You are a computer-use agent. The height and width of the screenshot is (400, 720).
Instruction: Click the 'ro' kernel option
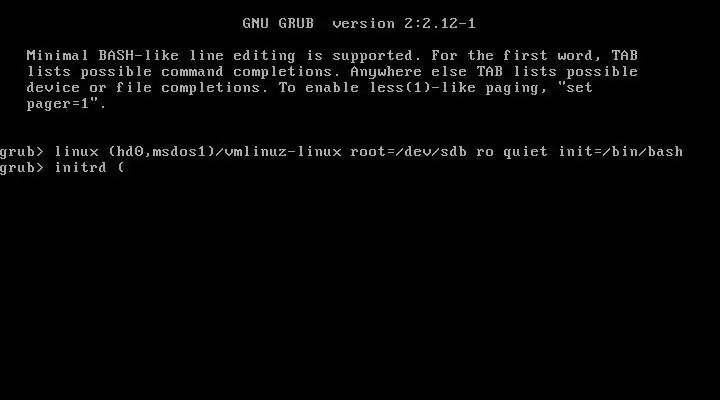(x=485, y=152)
